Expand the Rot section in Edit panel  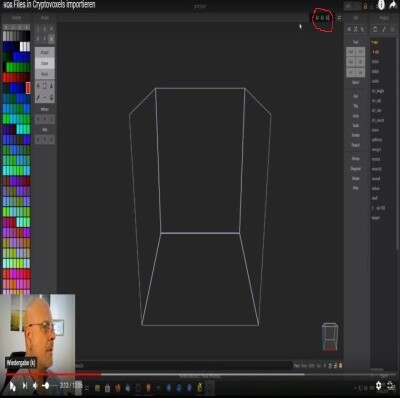point(356,96)
